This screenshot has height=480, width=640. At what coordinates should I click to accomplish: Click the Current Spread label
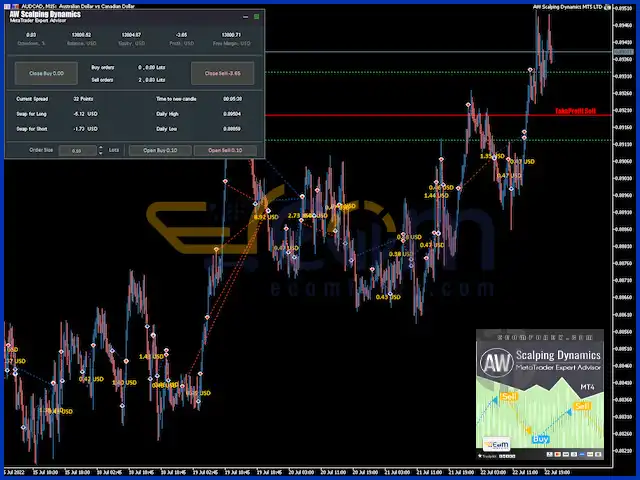click(x=32, y=99)
